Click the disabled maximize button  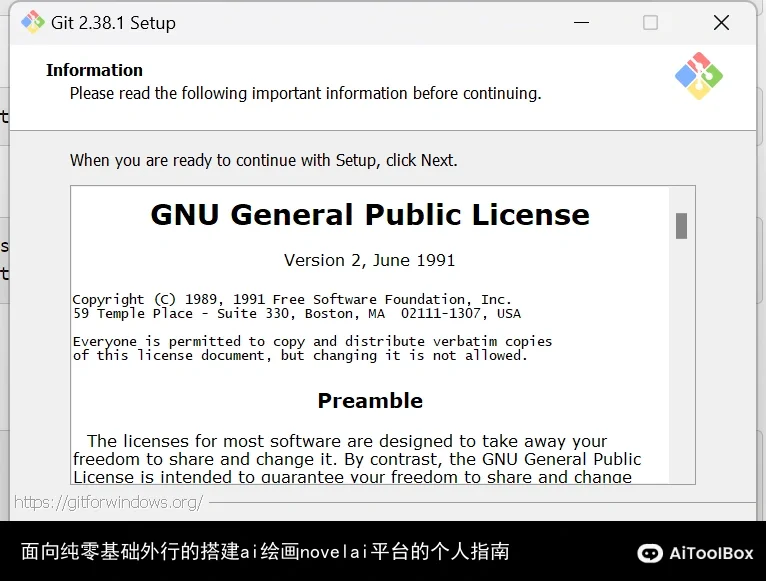[650, 22]
